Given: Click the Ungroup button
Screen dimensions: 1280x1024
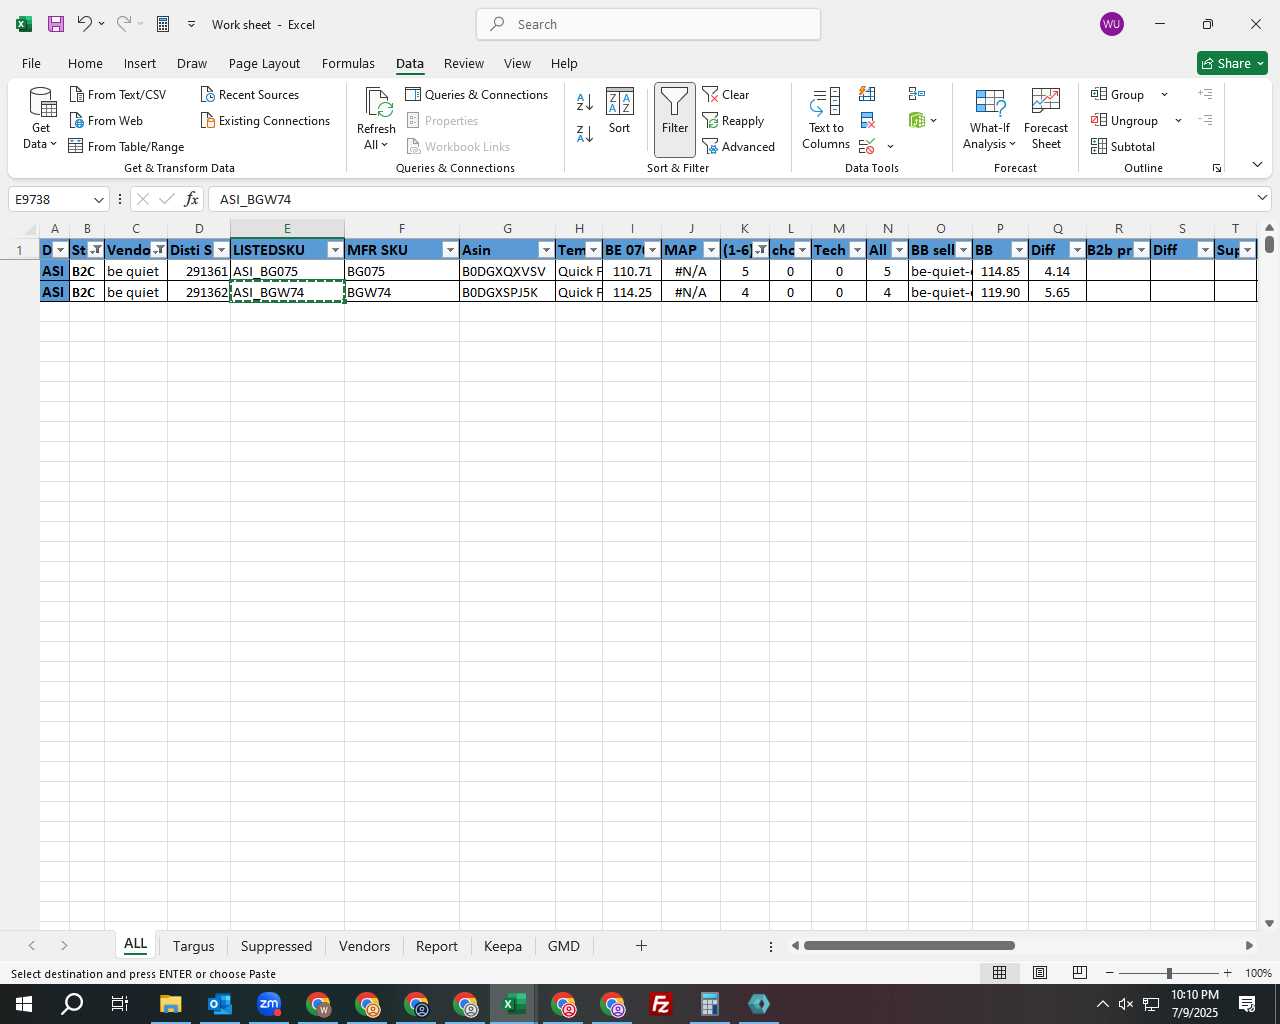Looking at the screenshot, I should click(1124, 120).
